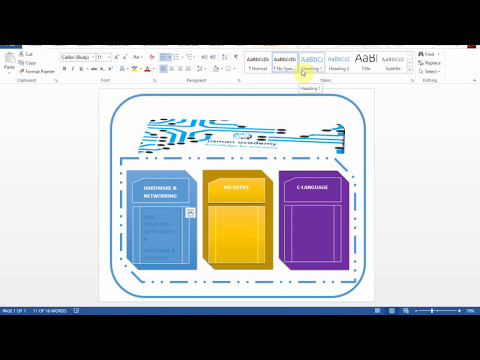
Task: Toggle Underline formatting
Action: pyautogui.click(x=81, y=69)
